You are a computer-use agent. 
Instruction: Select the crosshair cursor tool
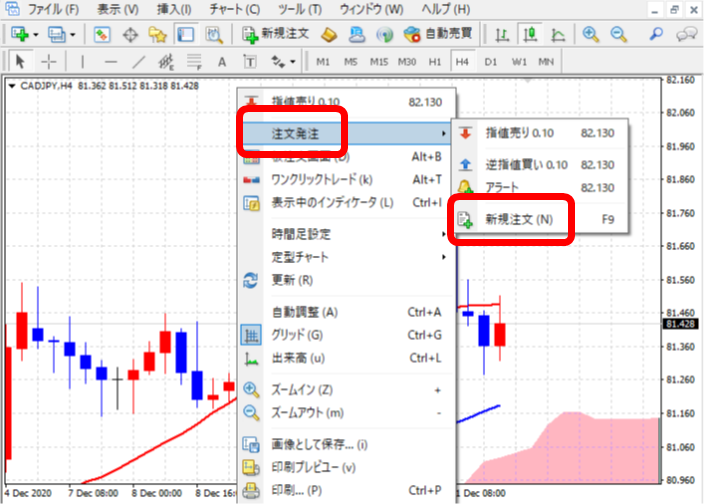pyautogui.click(x=48, y=61)
